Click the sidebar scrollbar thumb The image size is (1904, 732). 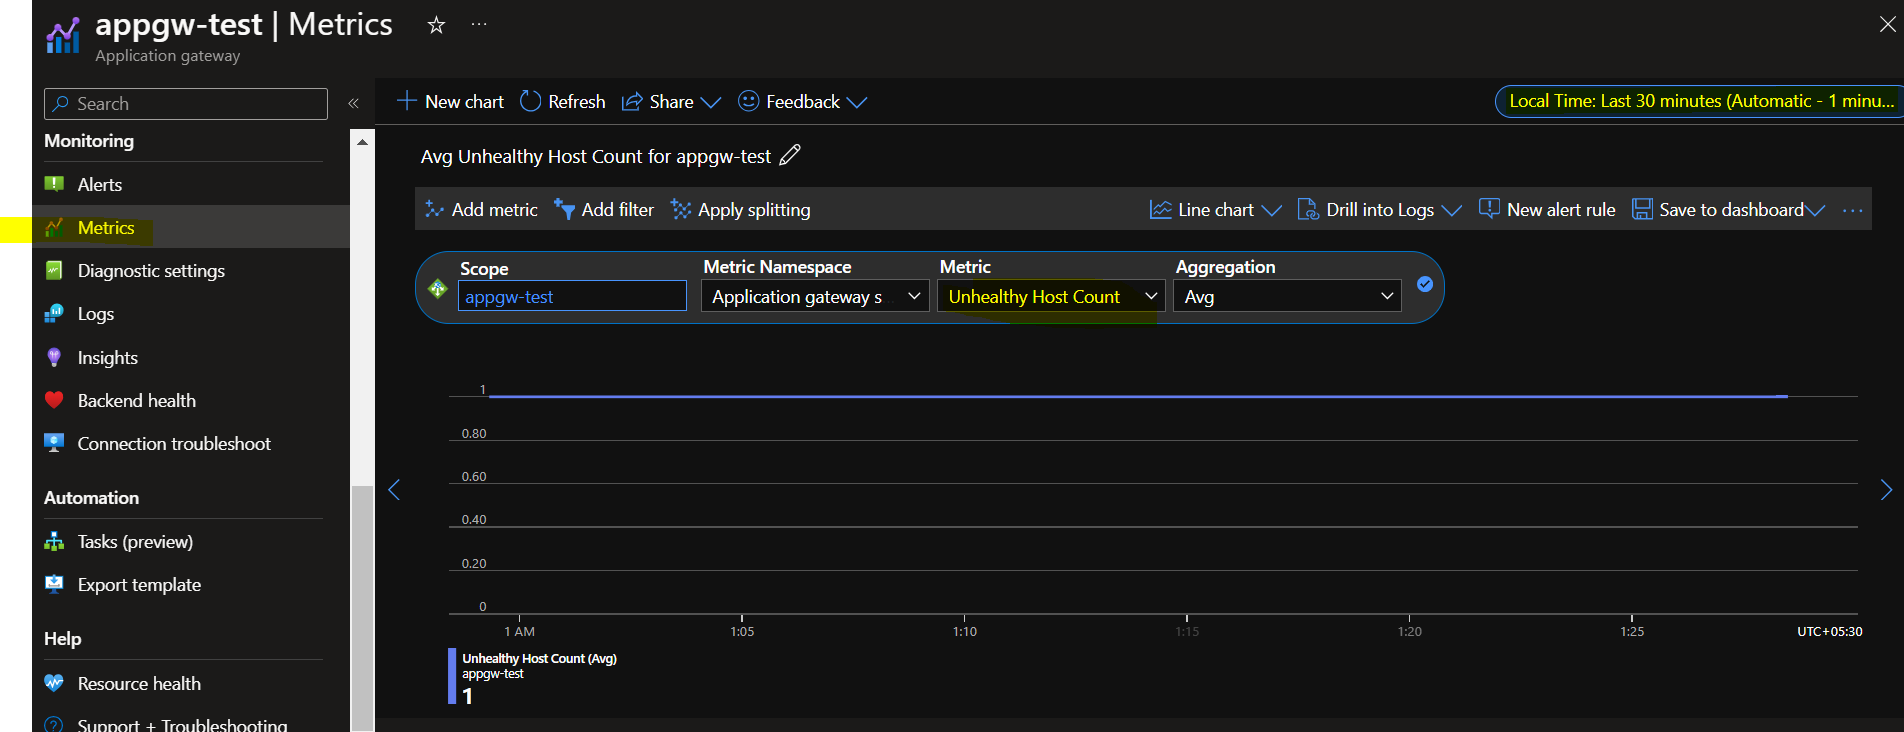362,608
